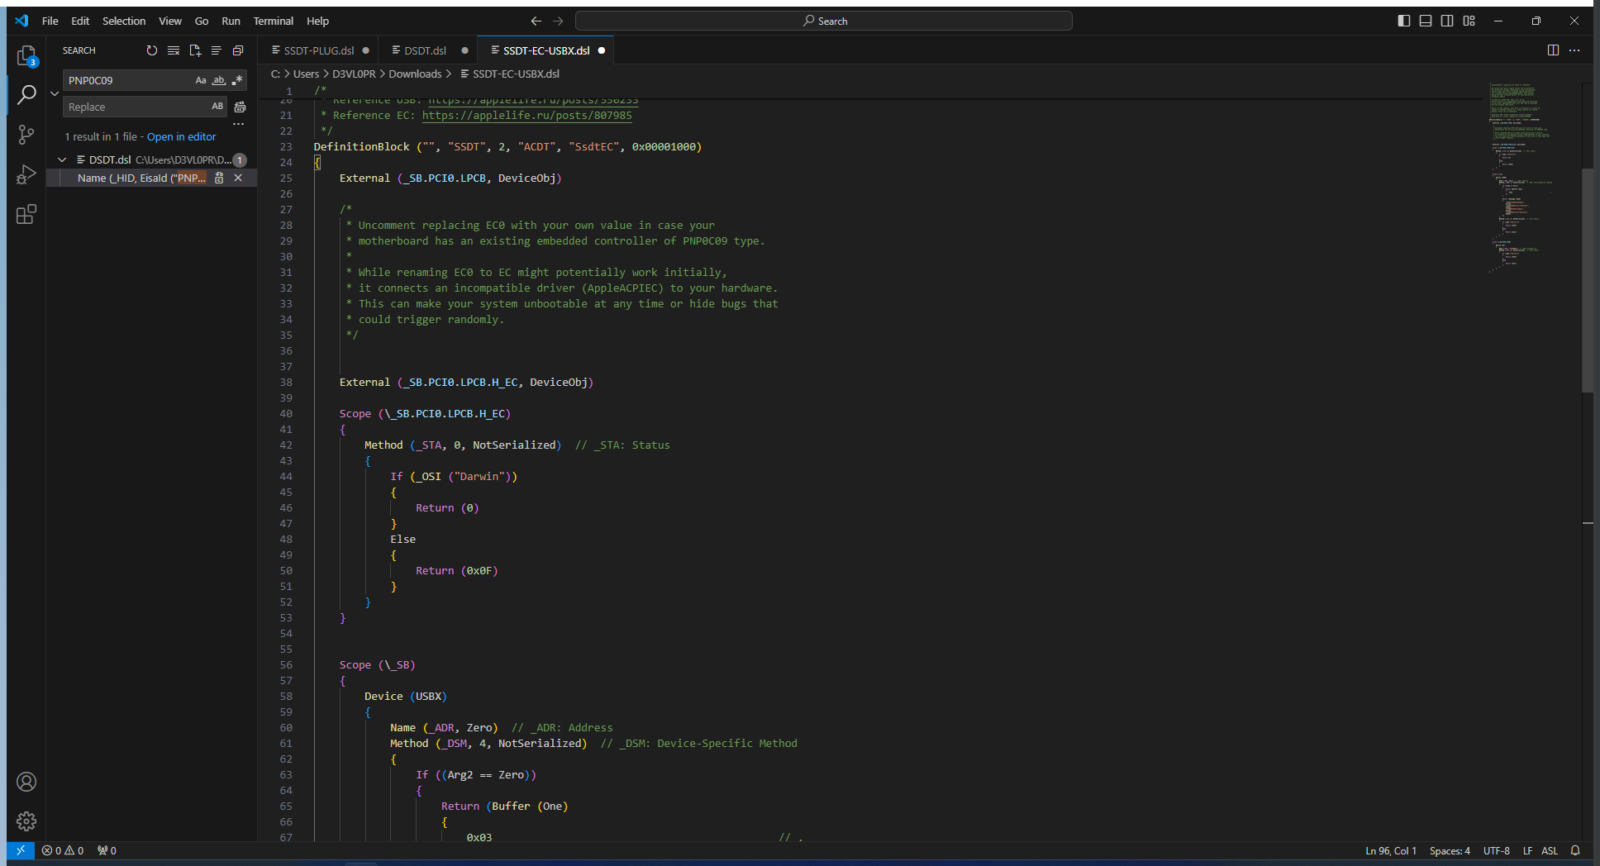Switch to the SSDT-PLUG.dsl tab
This screenshot has height=866, width=1600.
[x=318, y=50]
